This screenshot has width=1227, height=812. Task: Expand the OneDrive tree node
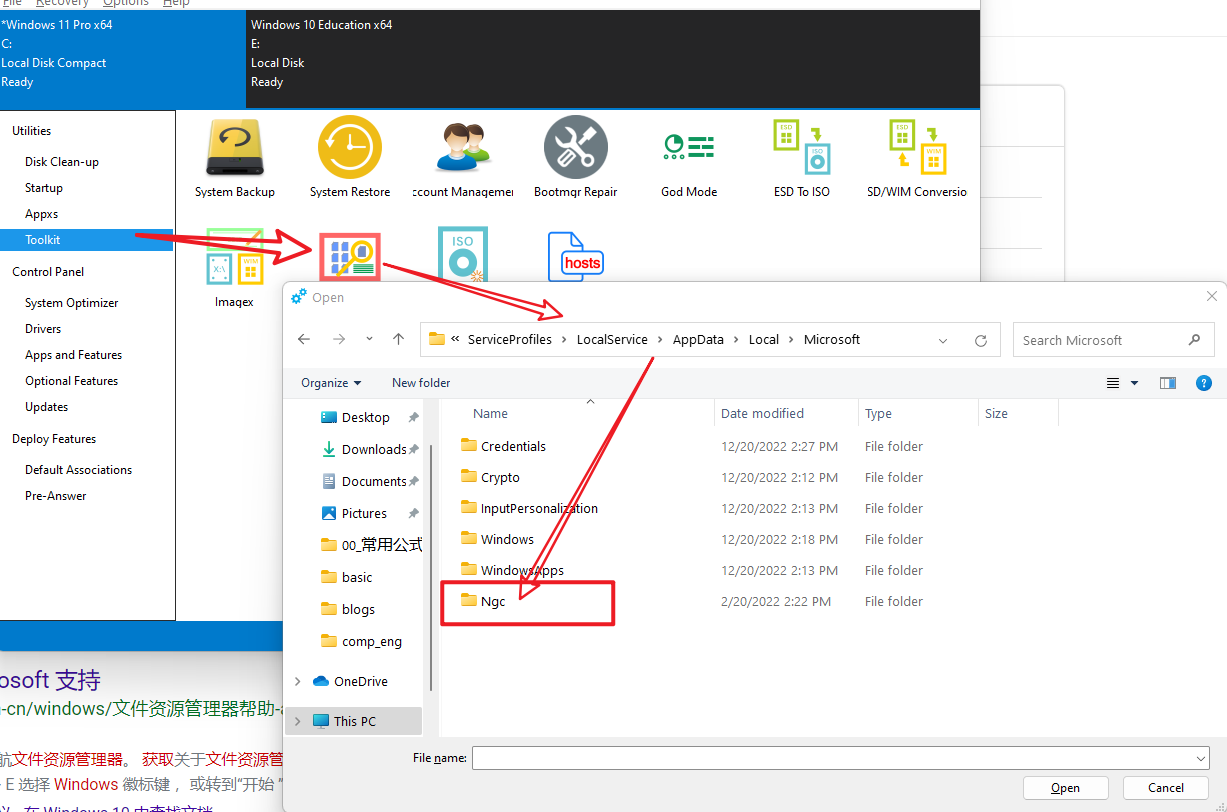(x=298, y=681)
